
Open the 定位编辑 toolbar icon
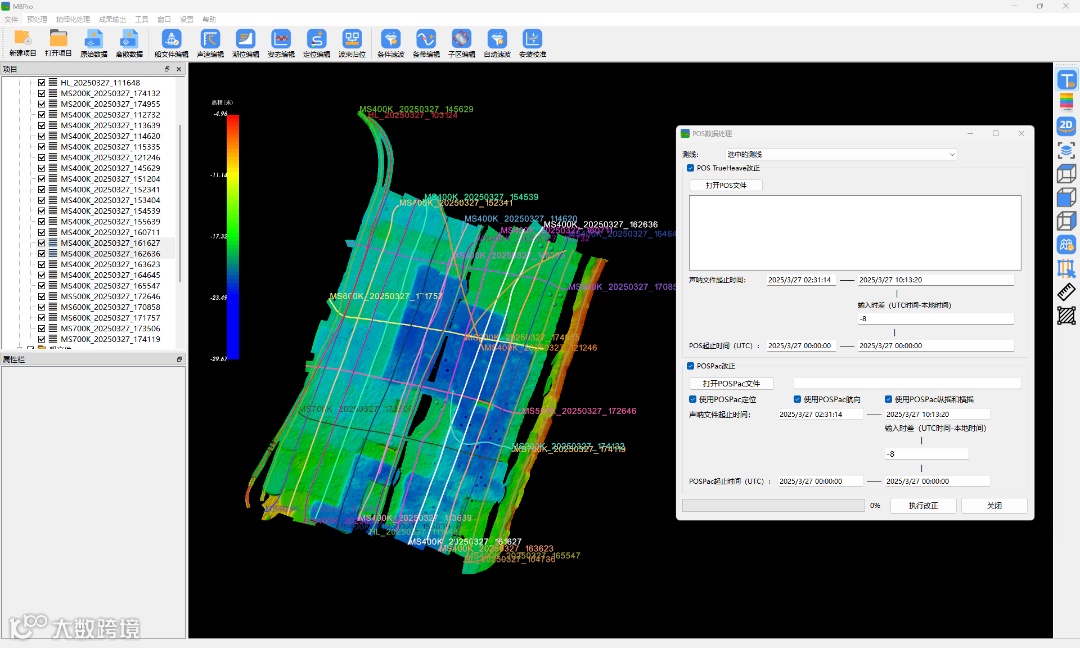[x=316, y=43]
